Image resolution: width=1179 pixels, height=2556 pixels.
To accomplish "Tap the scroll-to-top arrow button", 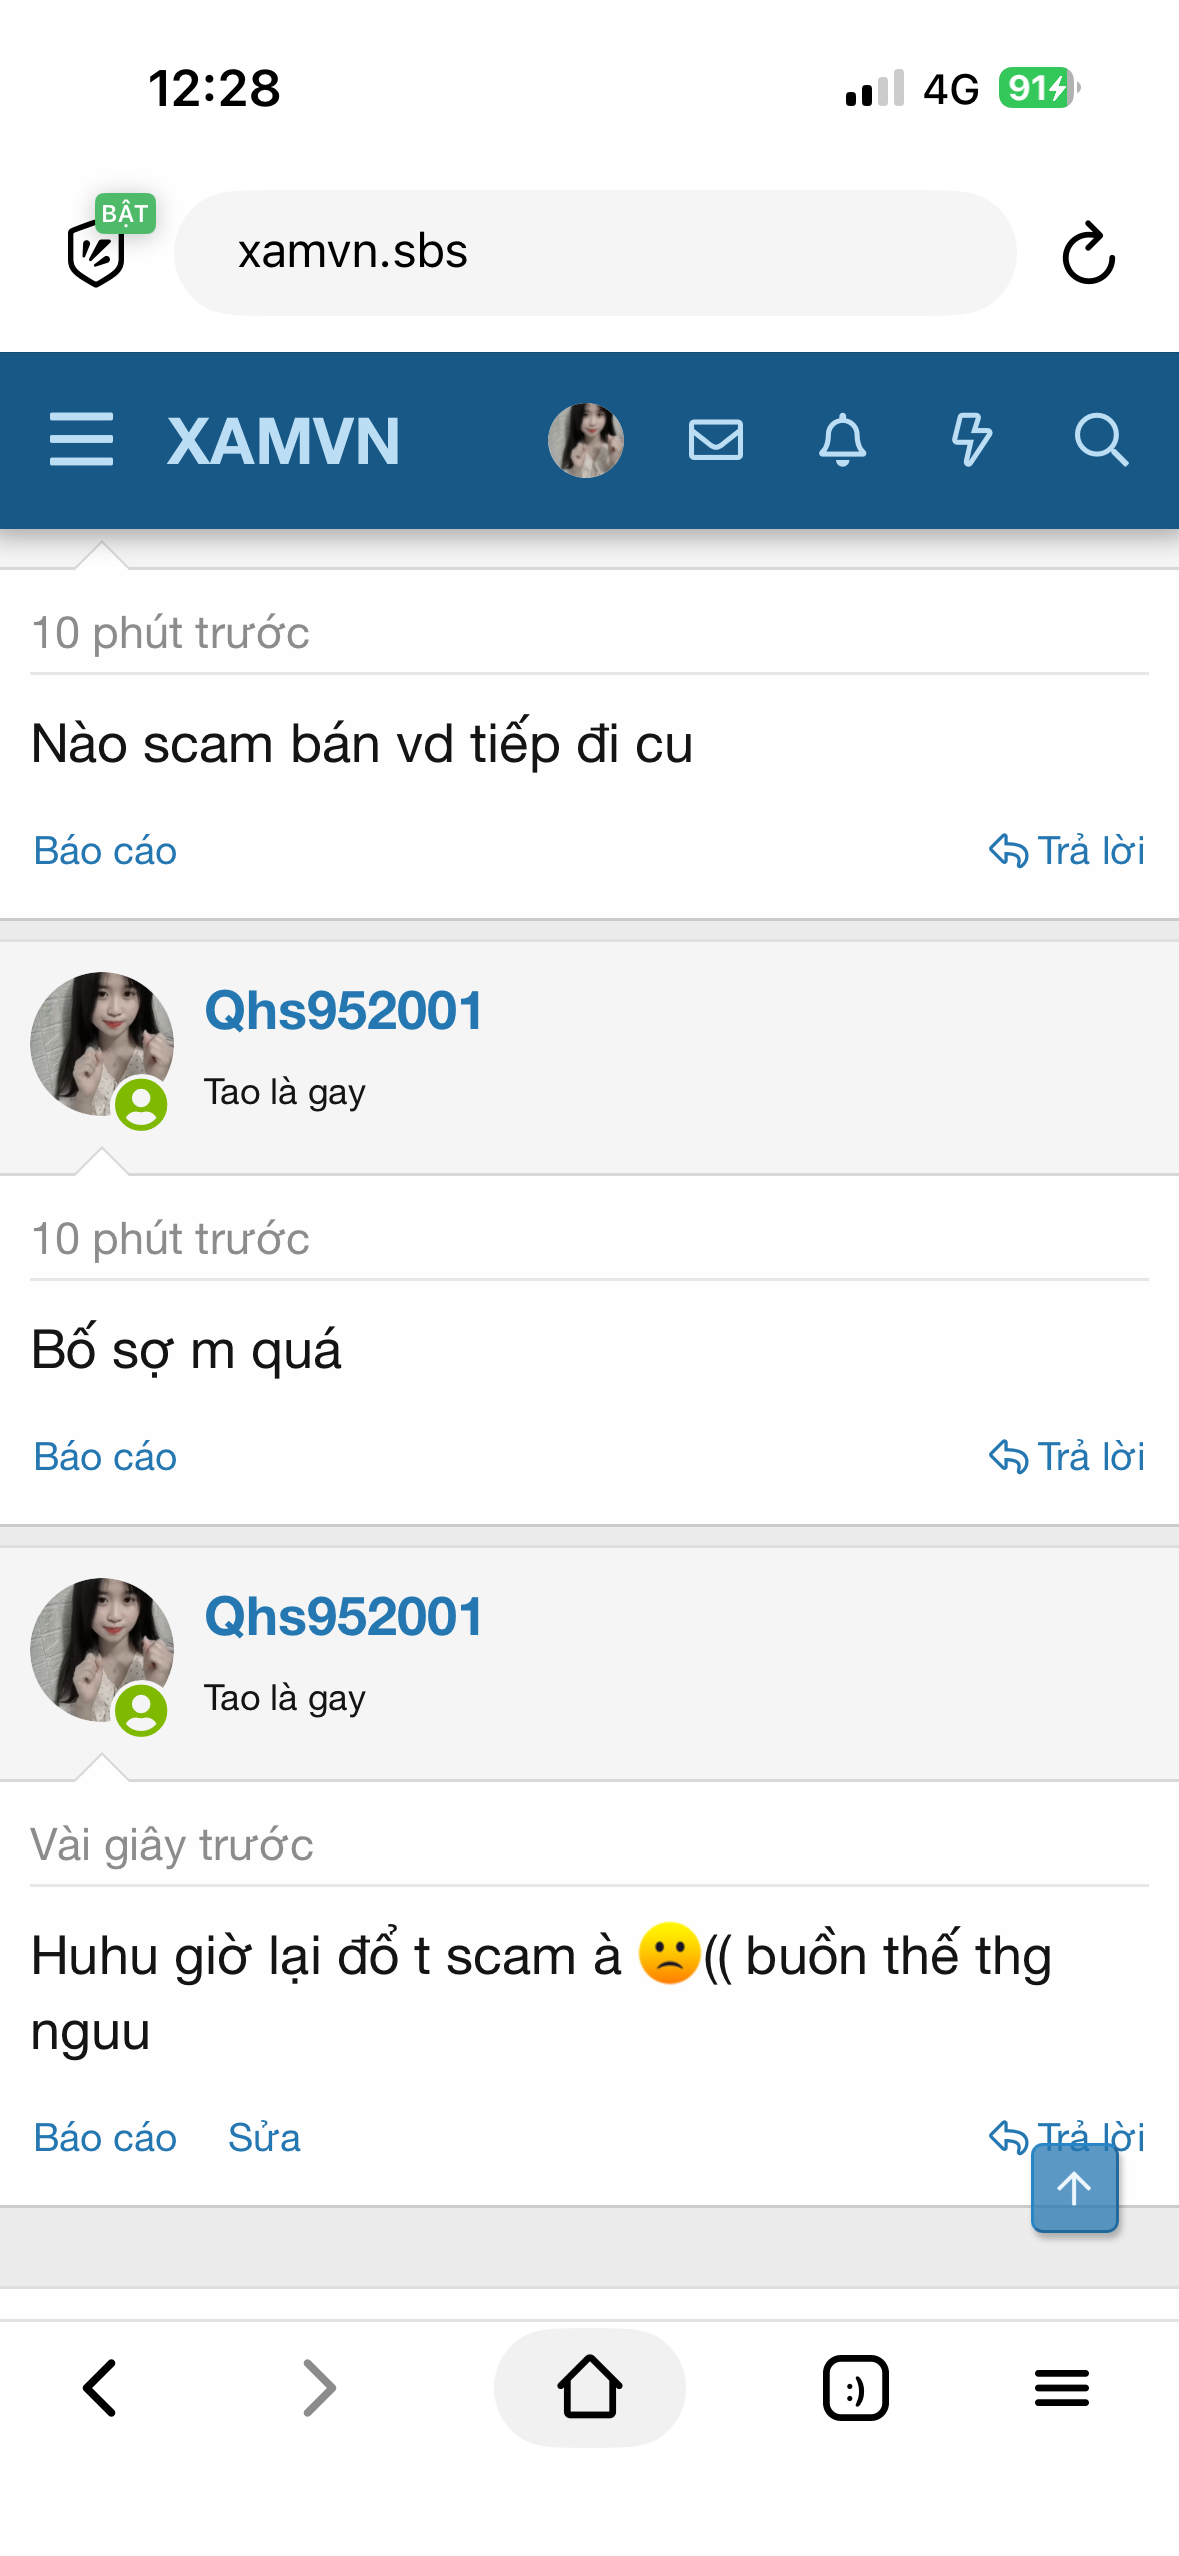I will (1075, 2188).
